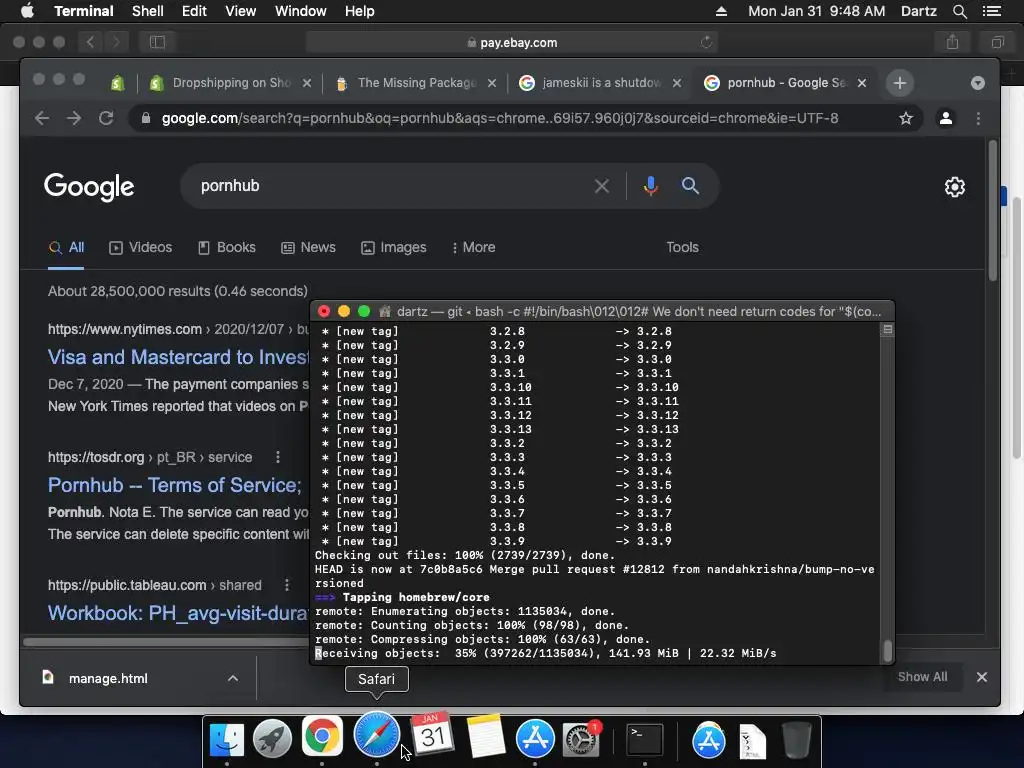Select the Images search filter
Image resolution: width=1024 pixels, height=768 pixels.
394,248
